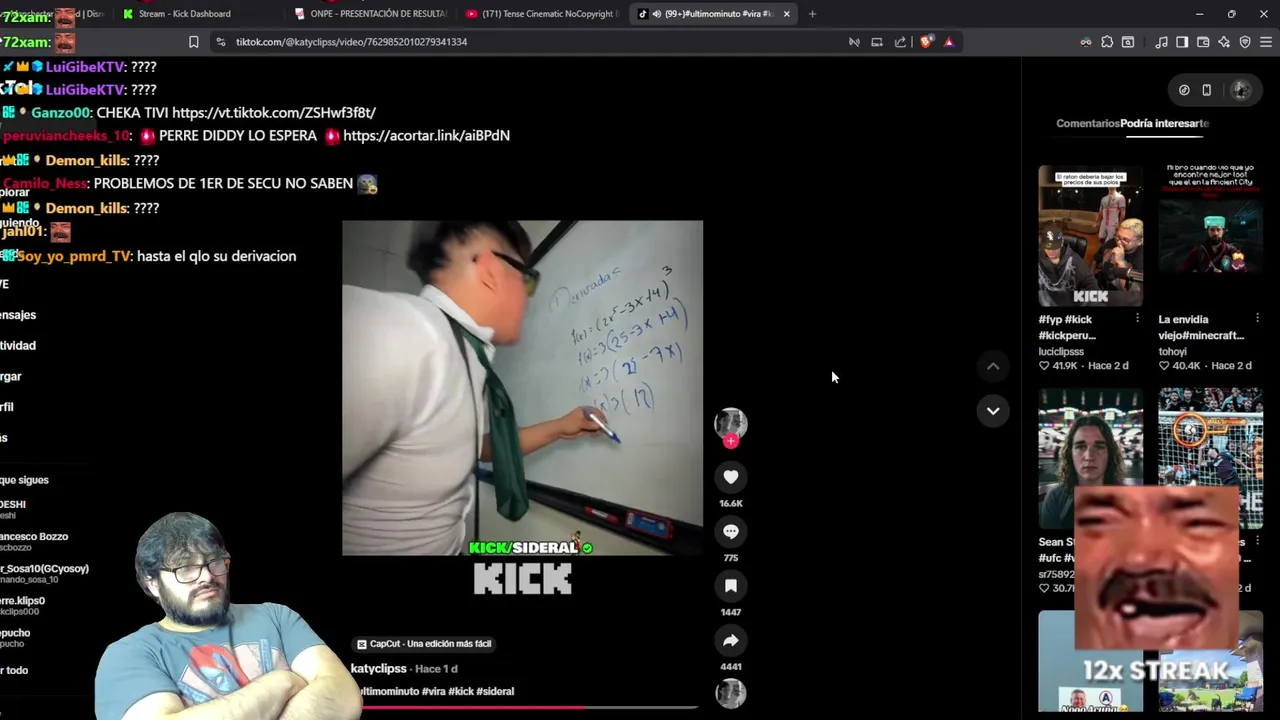Open the #kick hashtag in caption
1280x720 pixels.
[460, 691]
